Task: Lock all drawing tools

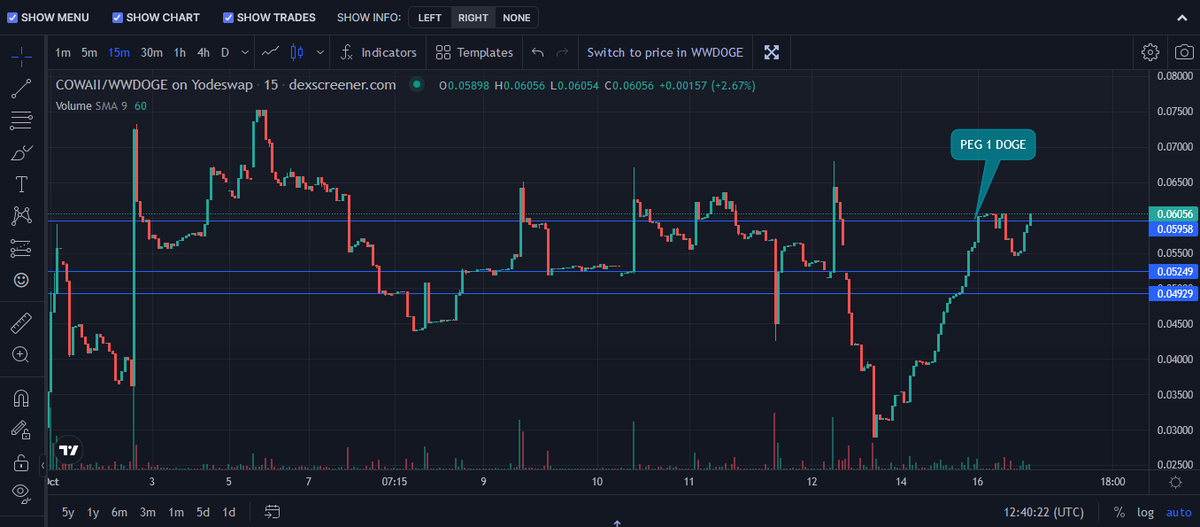Action: (x=21, y=462)
